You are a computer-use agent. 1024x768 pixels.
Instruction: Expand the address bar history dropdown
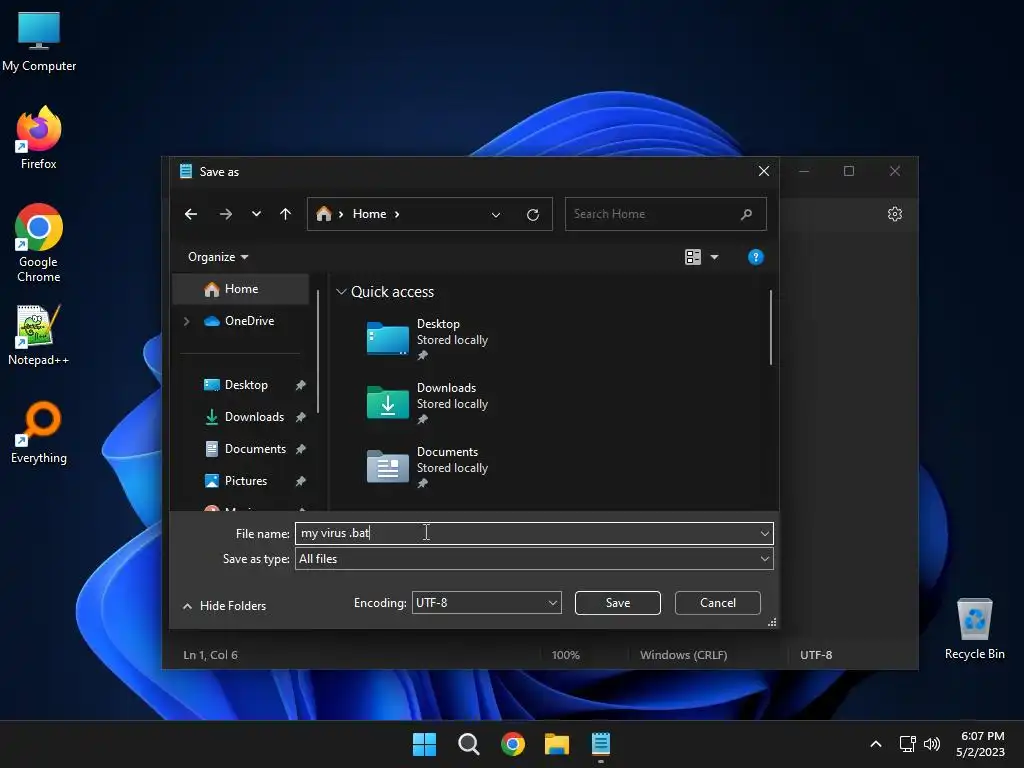[x=496, y=215]
